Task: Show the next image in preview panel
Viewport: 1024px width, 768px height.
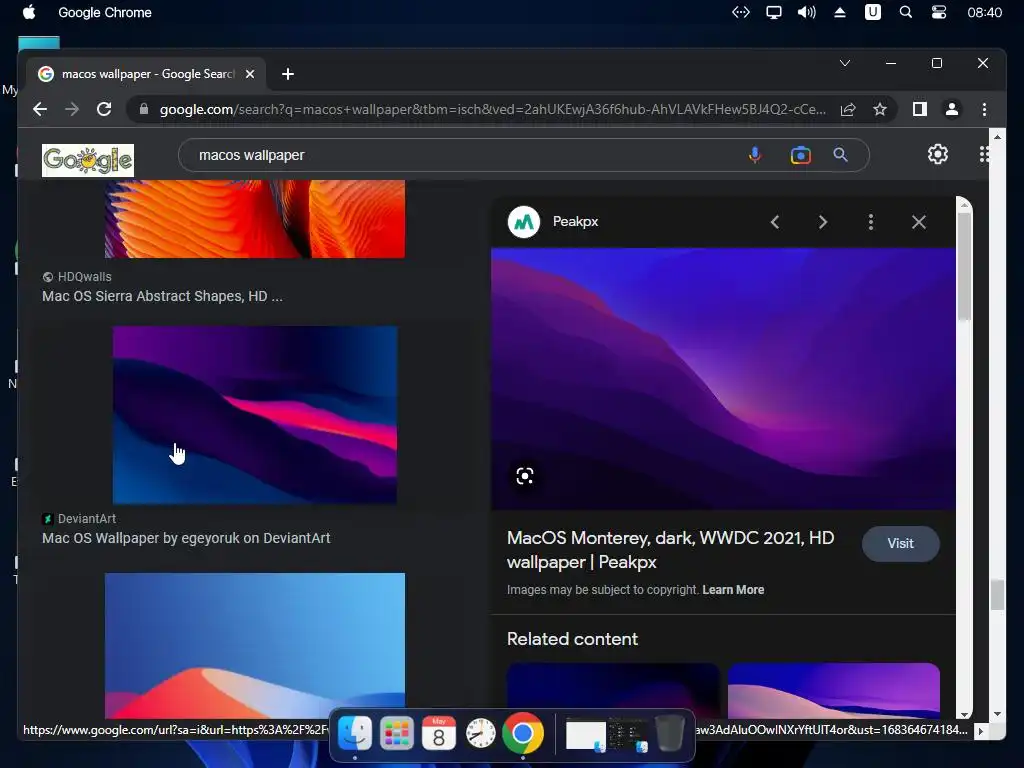Action: click(x=823, y=222)
